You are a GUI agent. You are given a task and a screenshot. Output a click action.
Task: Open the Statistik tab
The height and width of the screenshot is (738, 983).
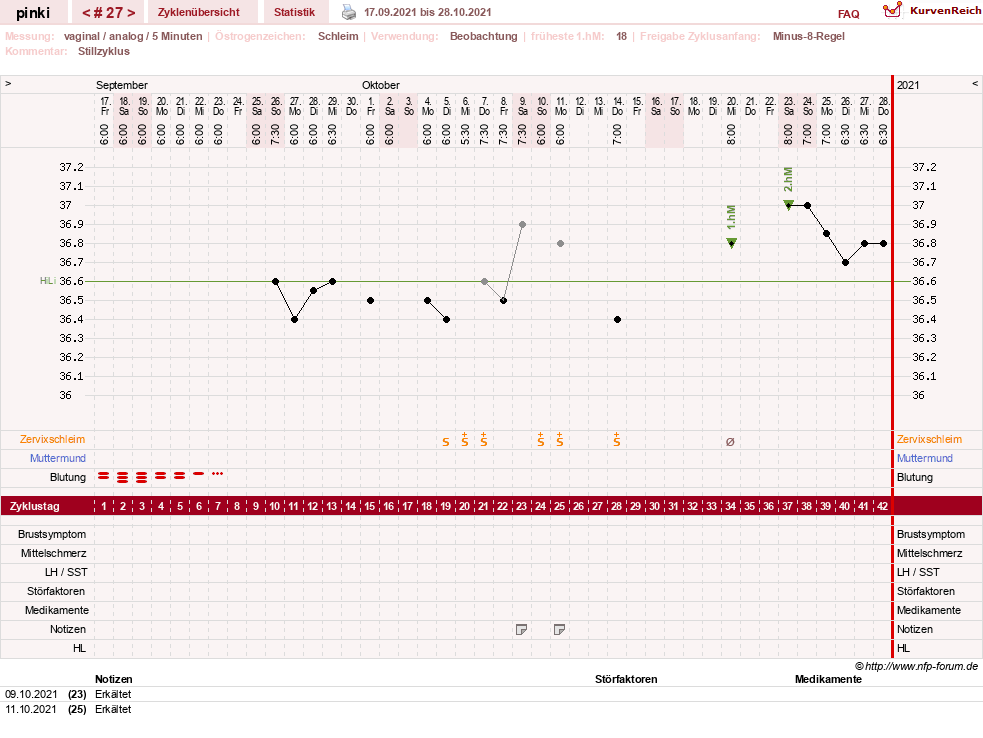tap(294, 12)
